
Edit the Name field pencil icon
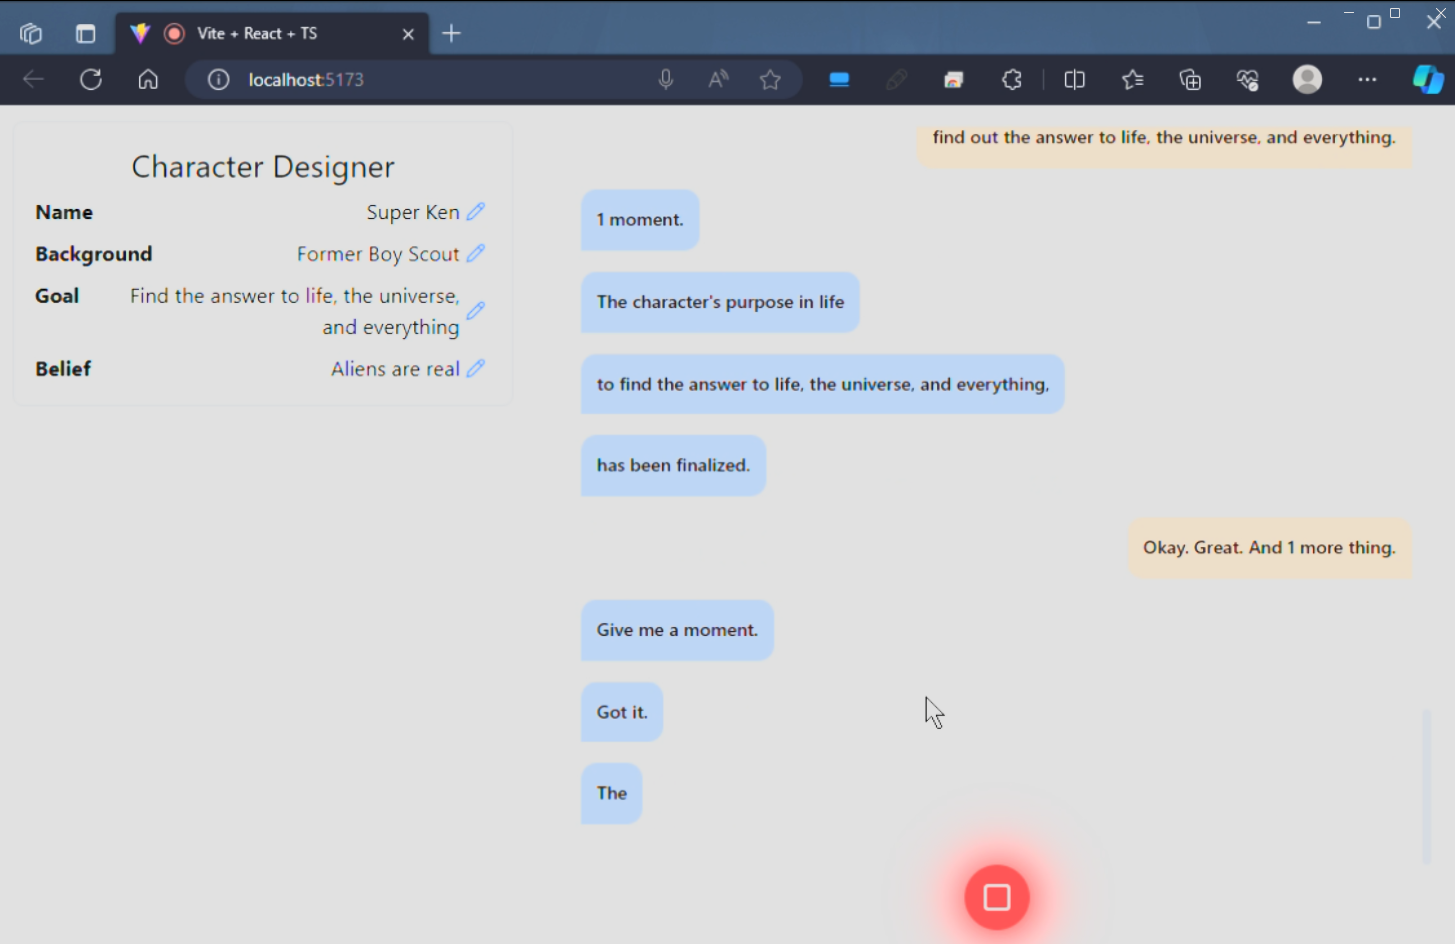[x=476, y=212]
